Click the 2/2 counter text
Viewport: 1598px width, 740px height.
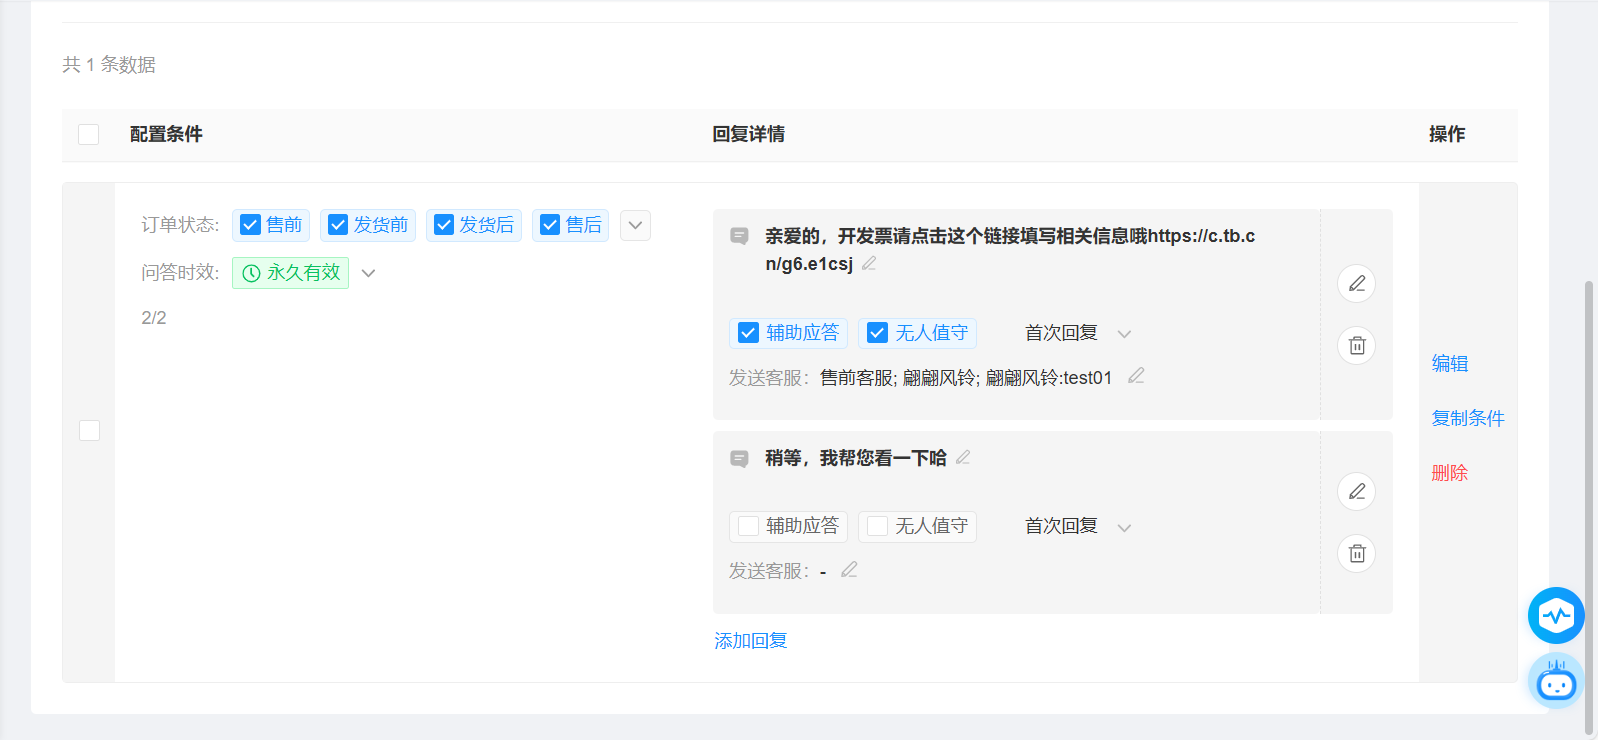154,318
